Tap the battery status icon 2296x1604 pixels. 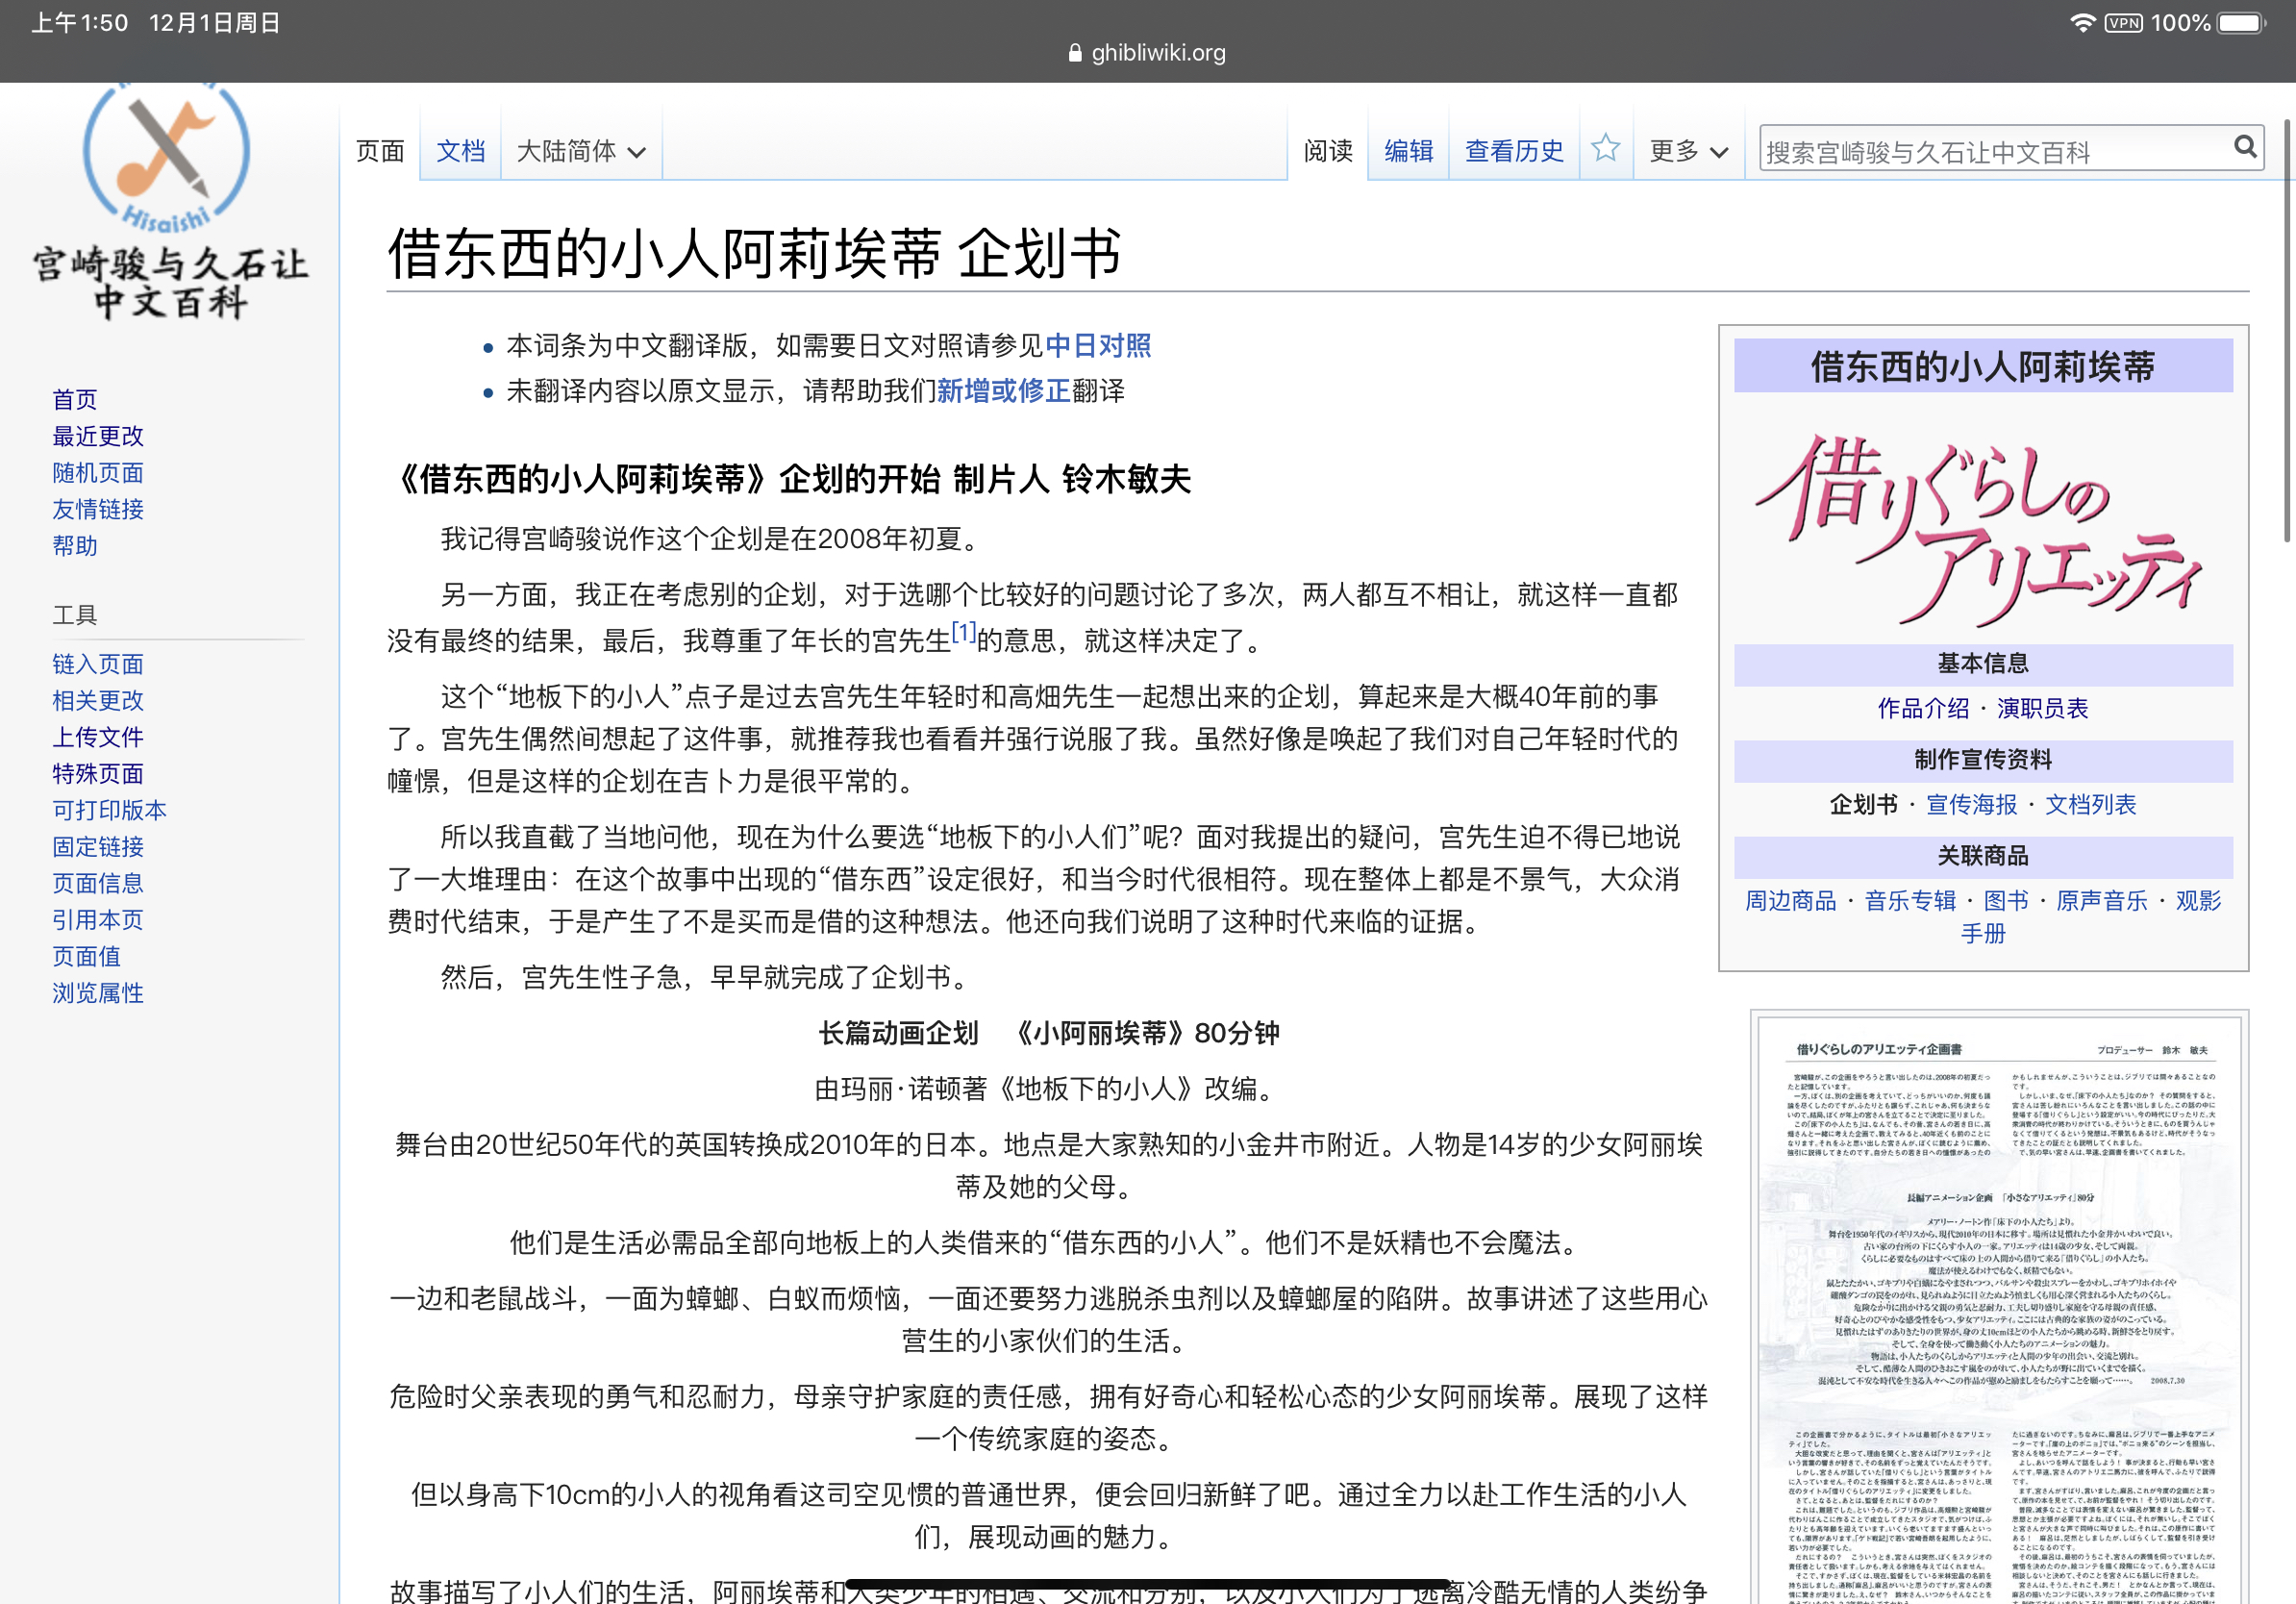tap(2241, 23)
